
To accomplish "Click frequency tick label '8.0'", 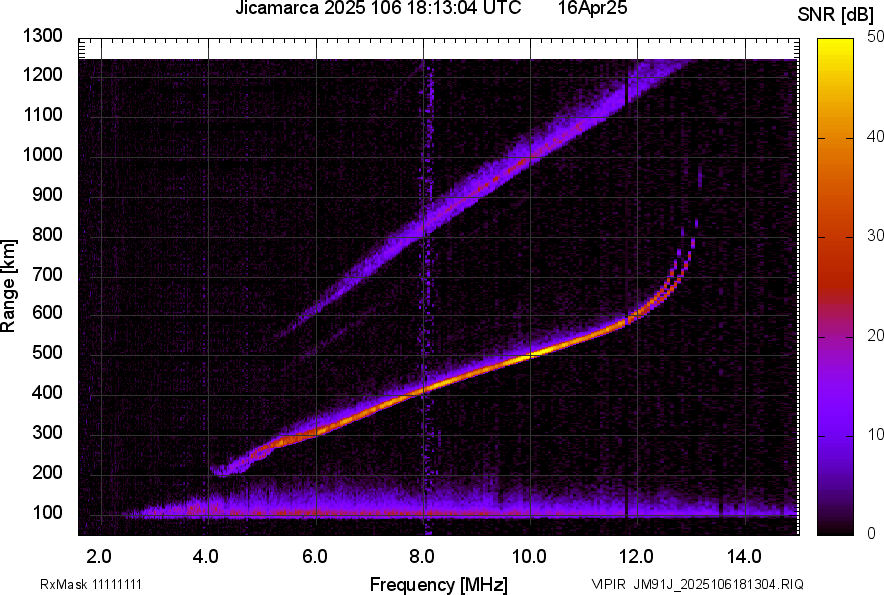I will 422,557.
